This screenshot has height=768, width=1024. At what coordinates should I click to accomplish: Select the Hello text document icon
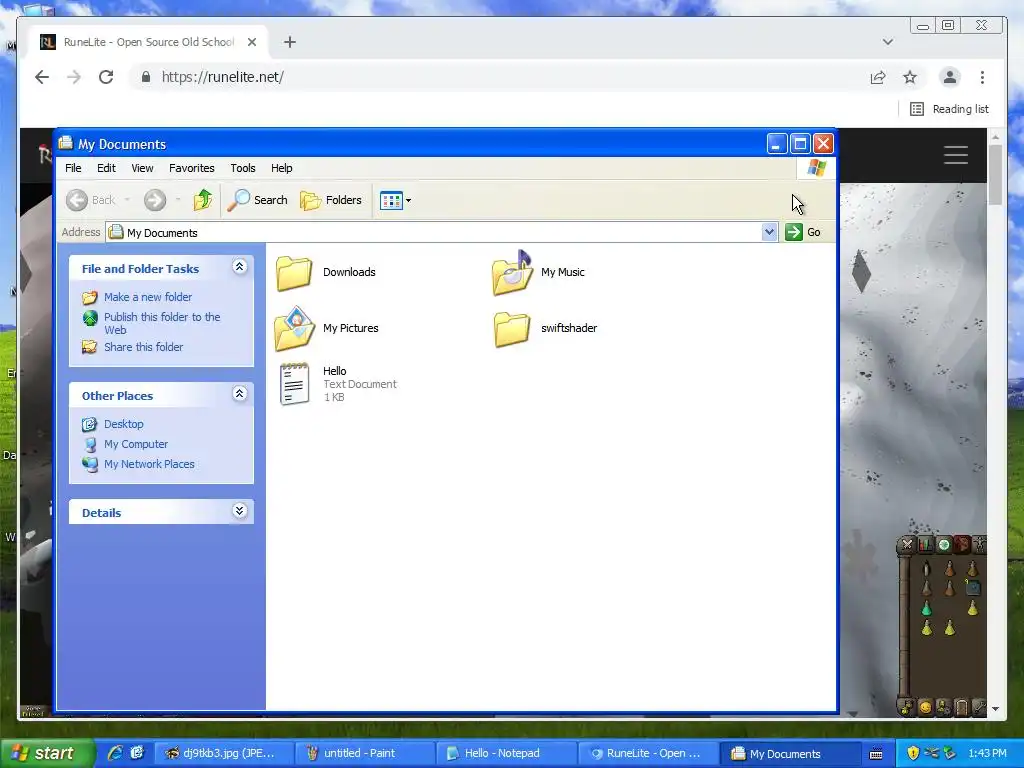pyautogui.click(x=294, y=384)
